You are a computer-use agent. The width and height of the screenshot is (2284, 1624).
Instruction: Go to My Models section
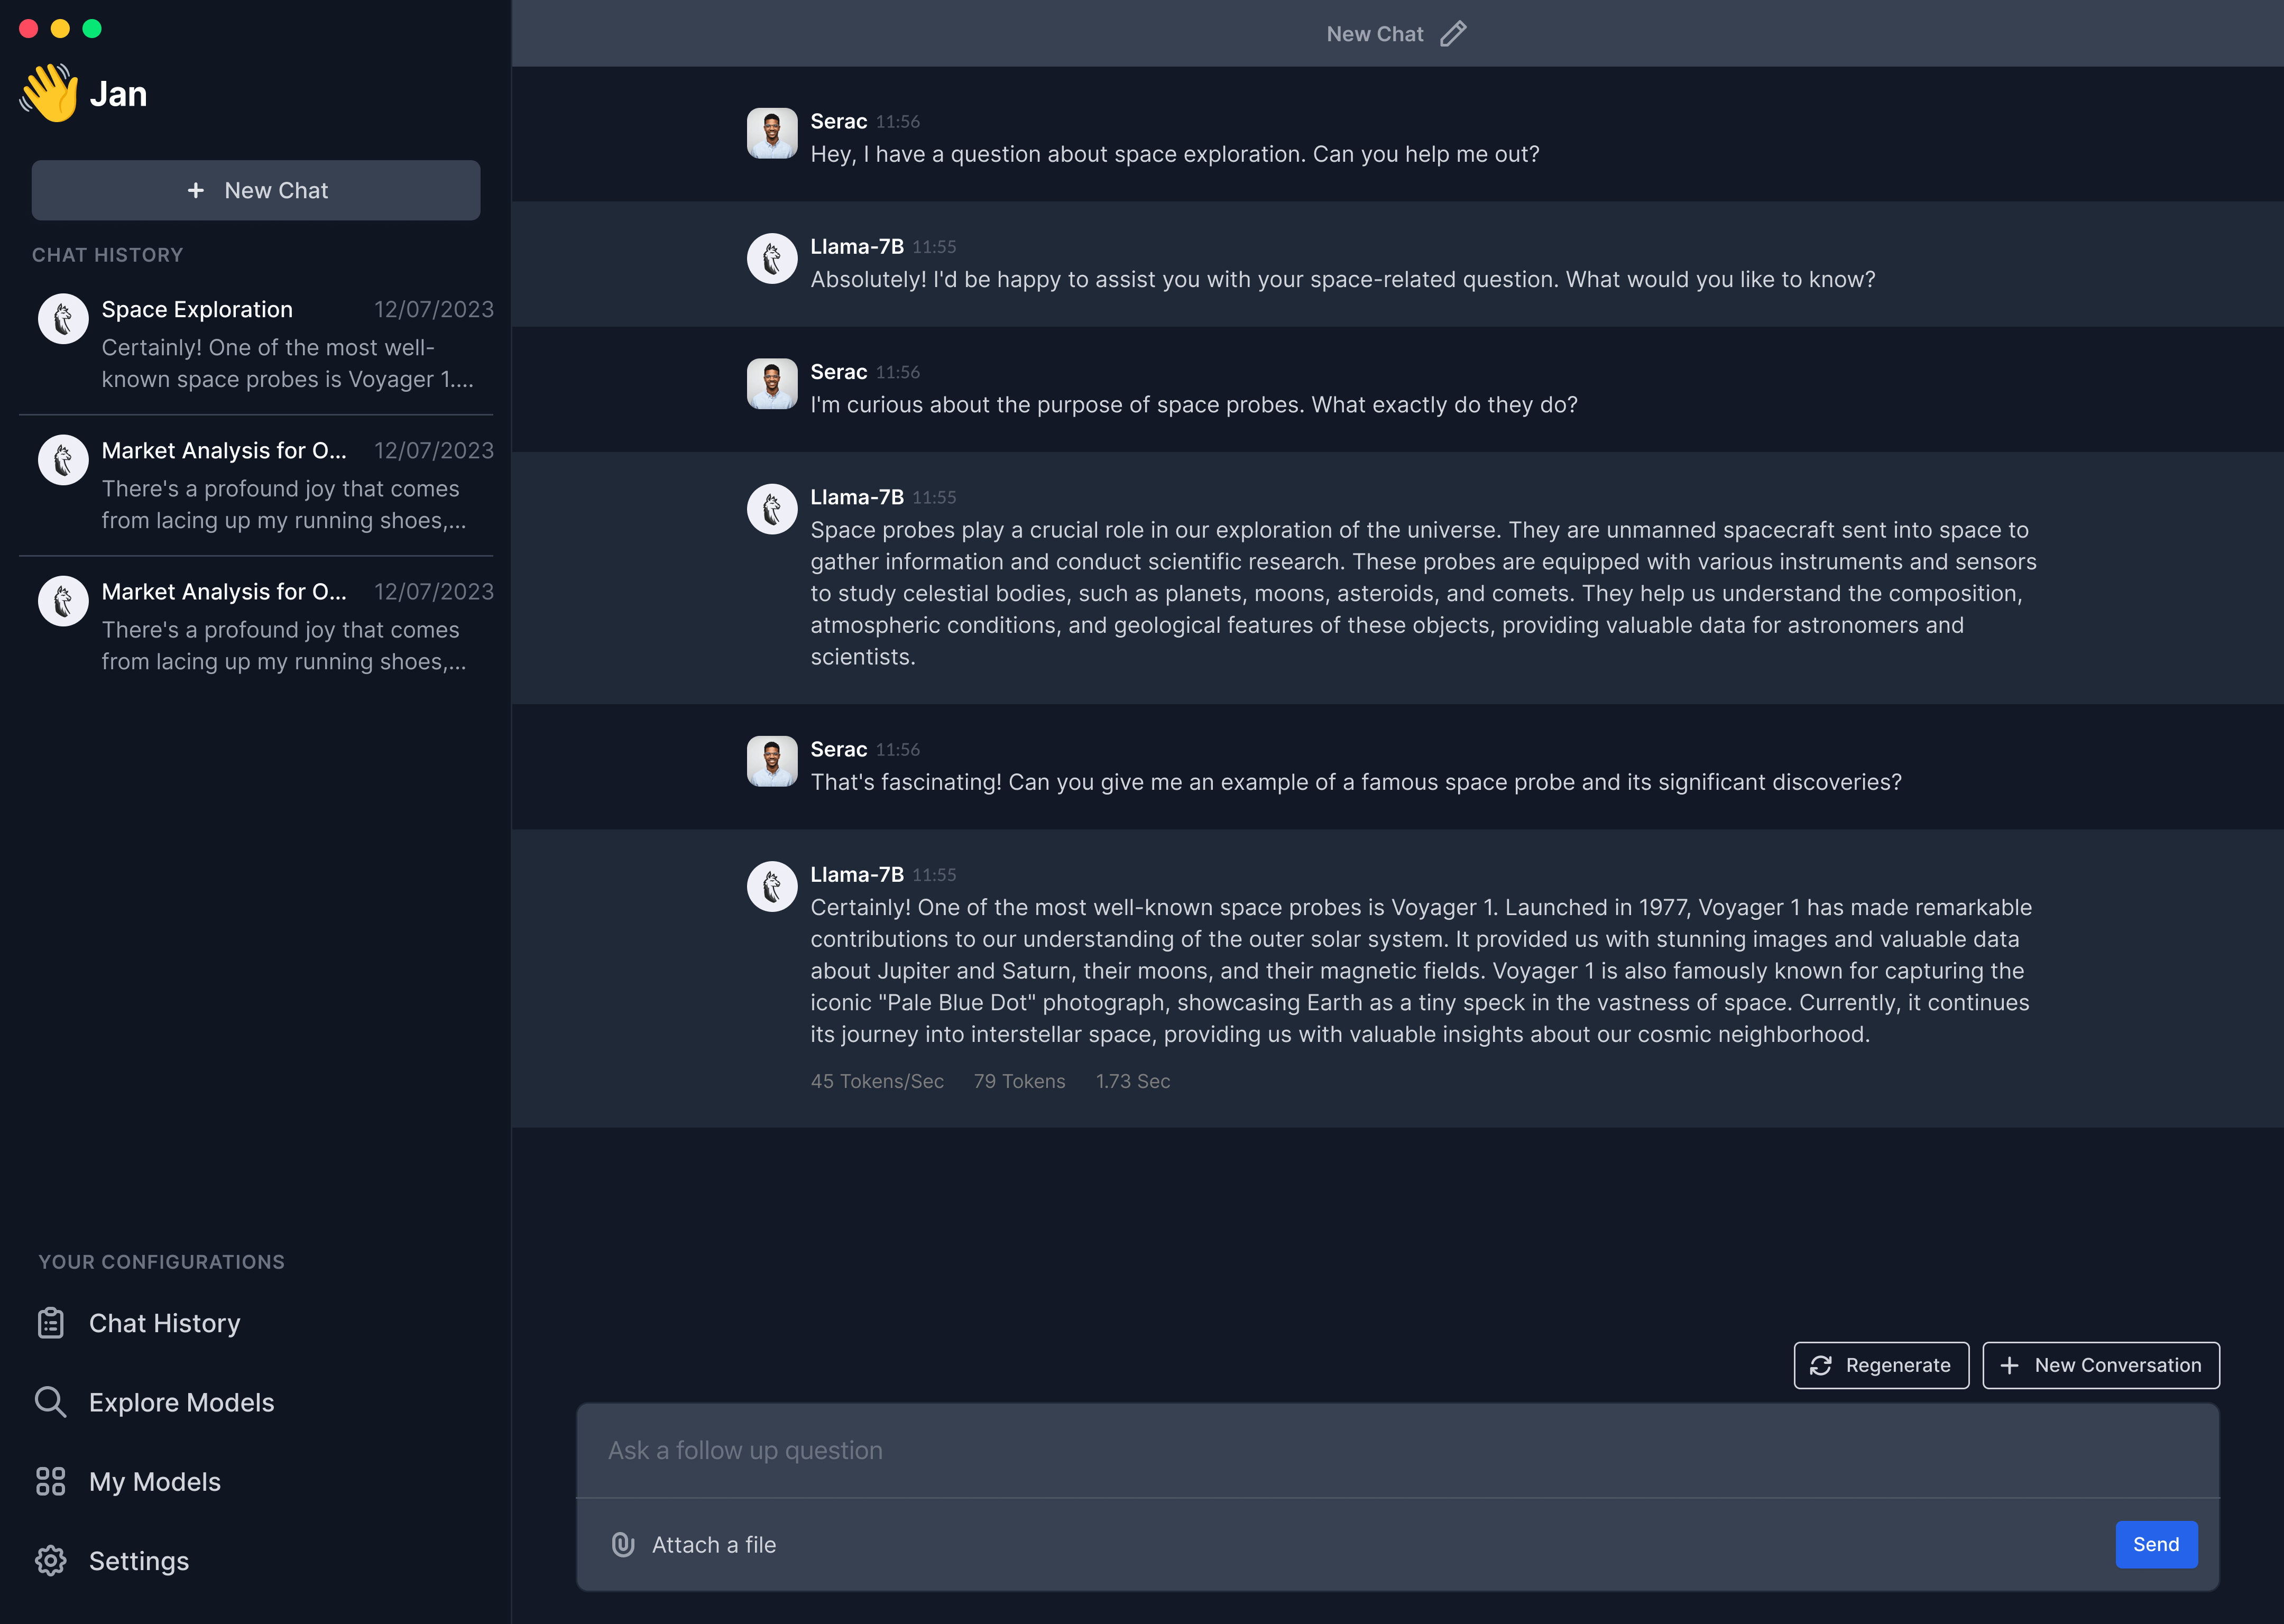155,1481
